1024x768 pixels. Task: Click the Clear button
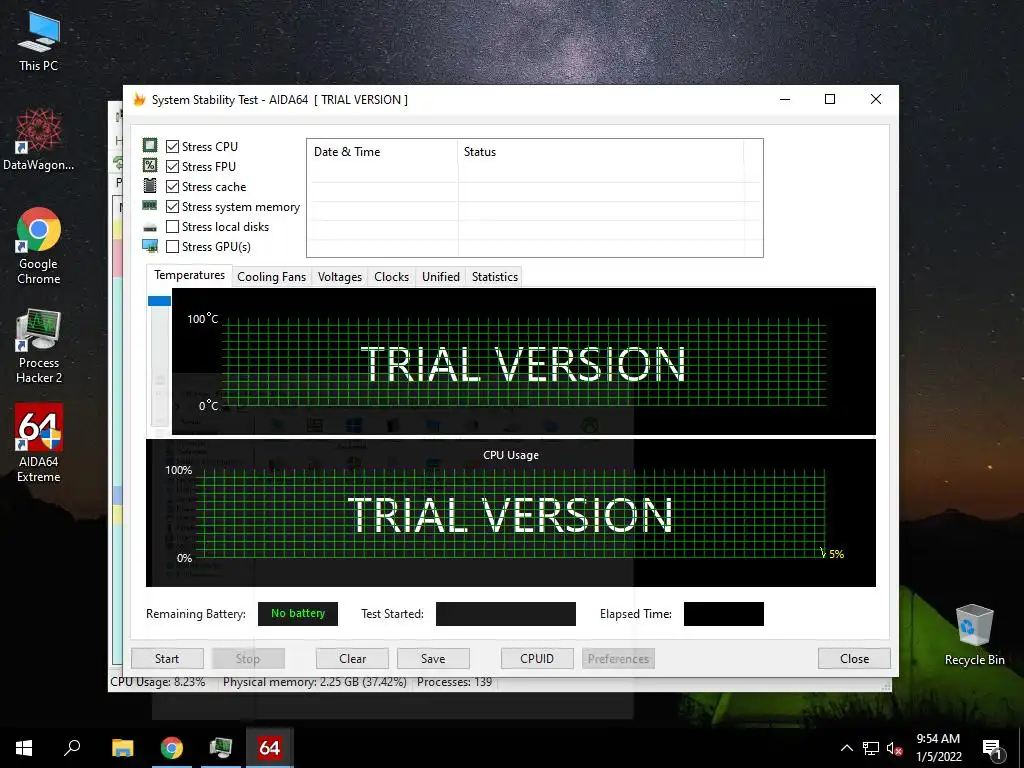[353, 658]
